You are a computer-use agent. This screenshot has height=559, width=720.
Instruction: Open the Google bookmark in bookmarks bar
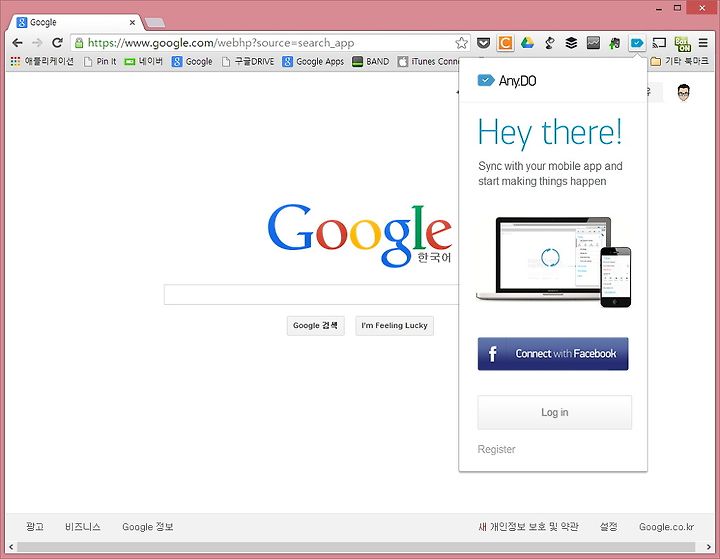point(192,61)
